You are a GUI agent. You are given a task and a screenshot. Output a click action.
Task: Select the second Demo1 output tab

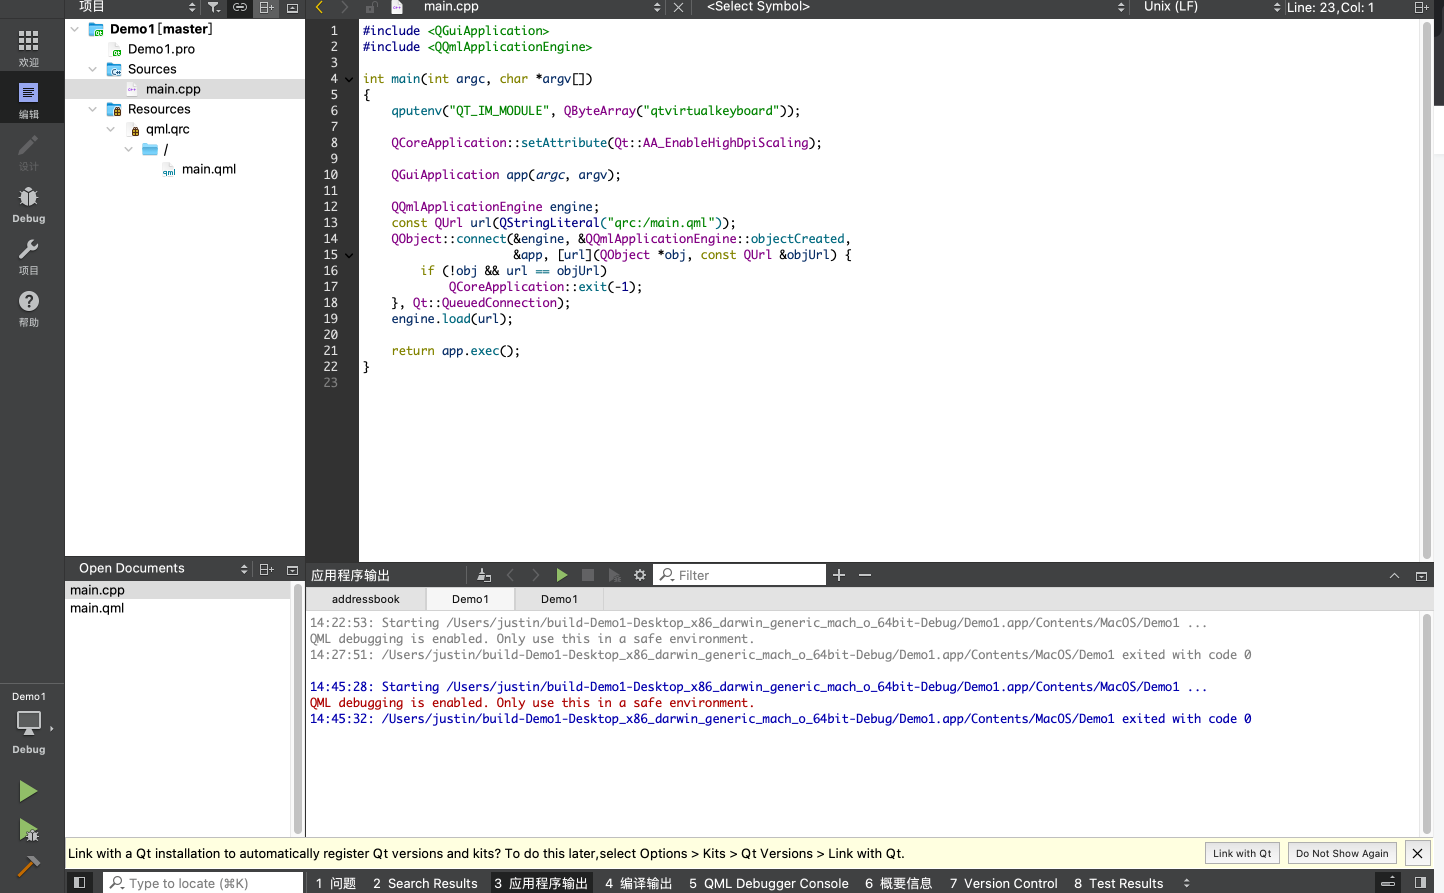559,599
